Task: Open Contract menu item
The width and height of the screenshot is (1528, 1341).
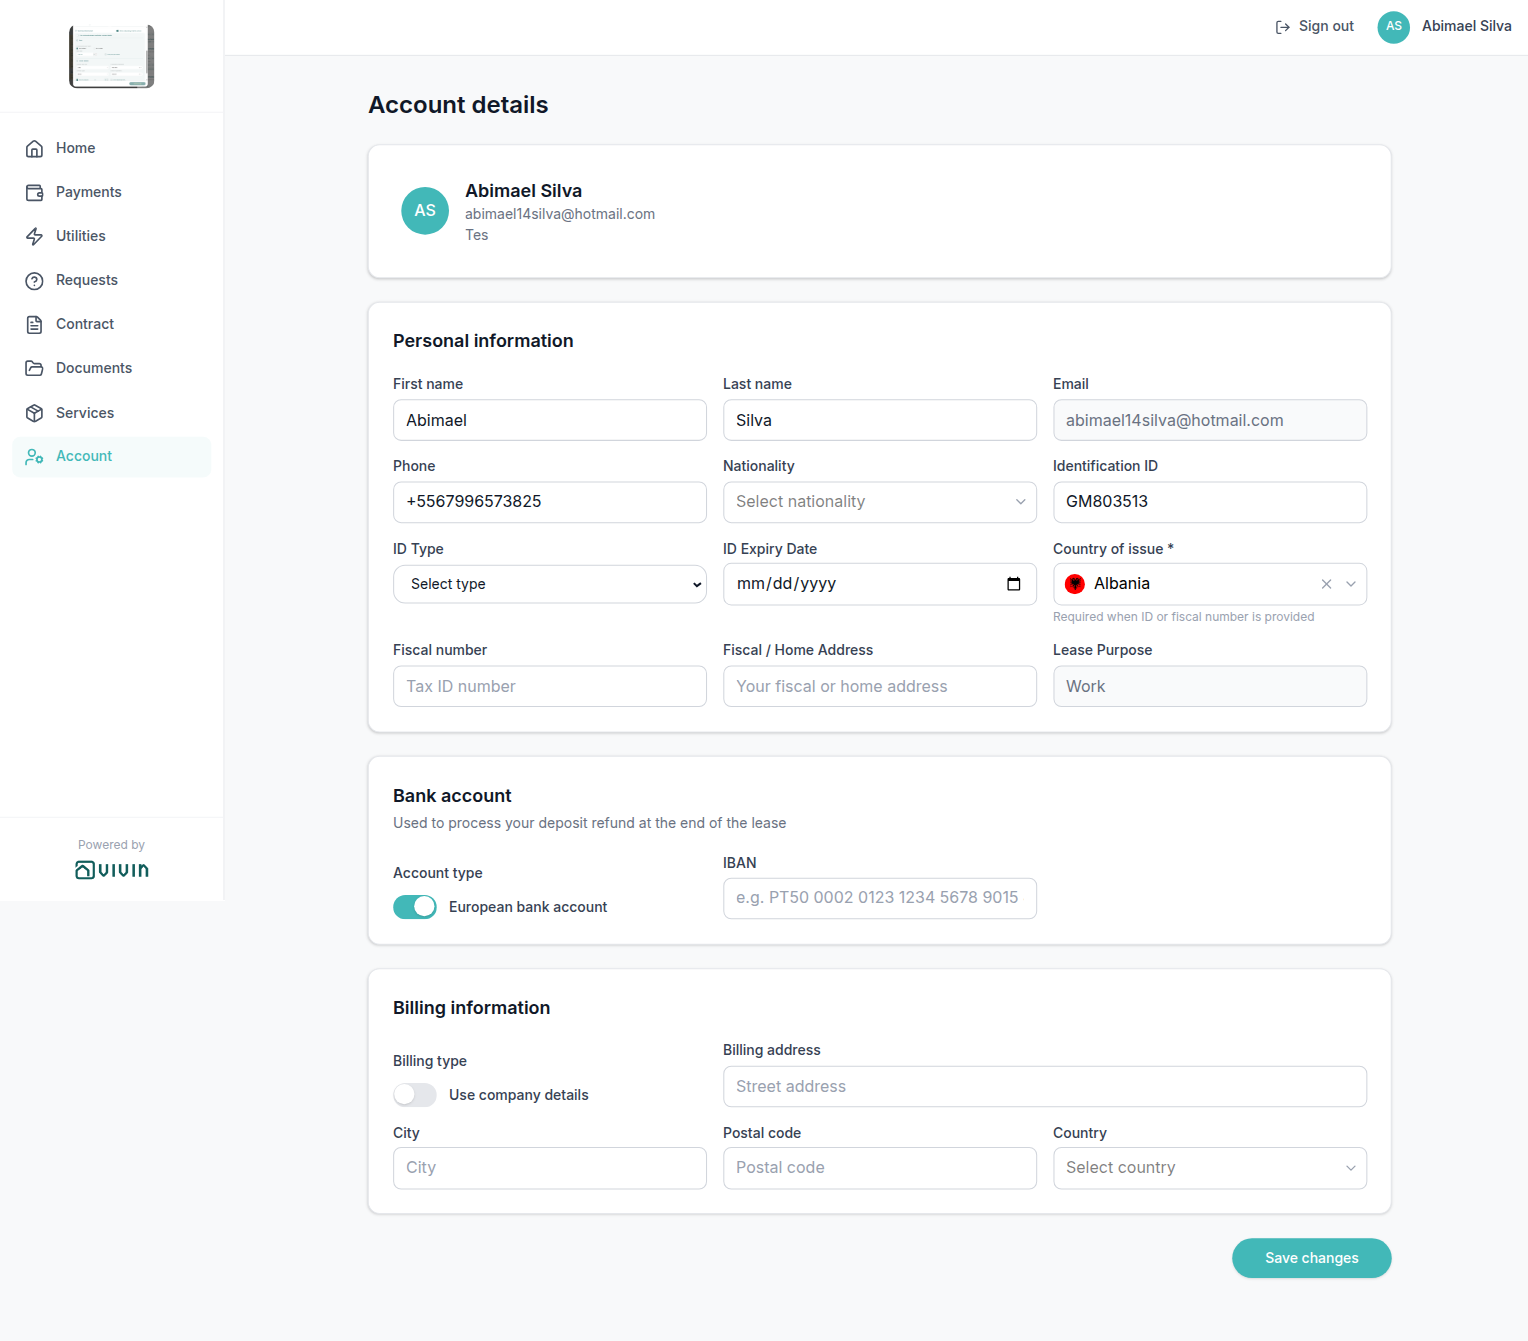Action: [112, 324]
